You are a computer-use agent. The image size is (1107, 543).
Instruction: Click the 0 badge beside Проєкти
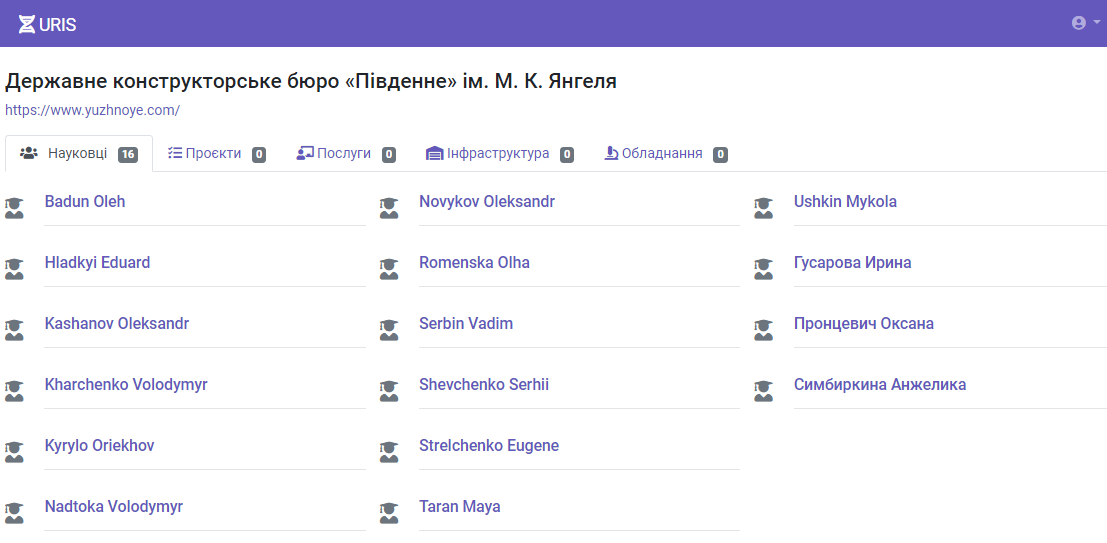(x=259, y=155)
